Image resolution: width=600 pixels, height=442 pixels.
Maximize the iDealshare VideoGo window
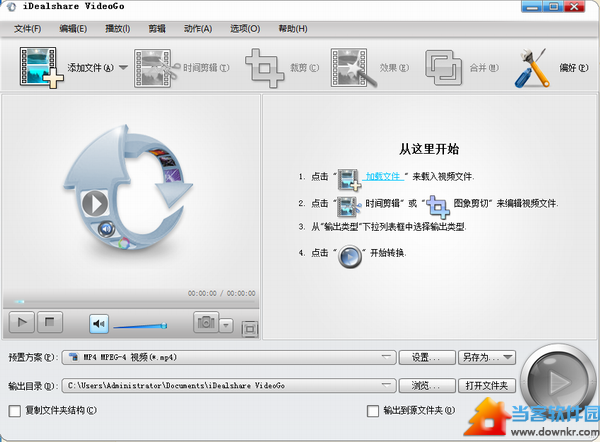click(553, 7)
